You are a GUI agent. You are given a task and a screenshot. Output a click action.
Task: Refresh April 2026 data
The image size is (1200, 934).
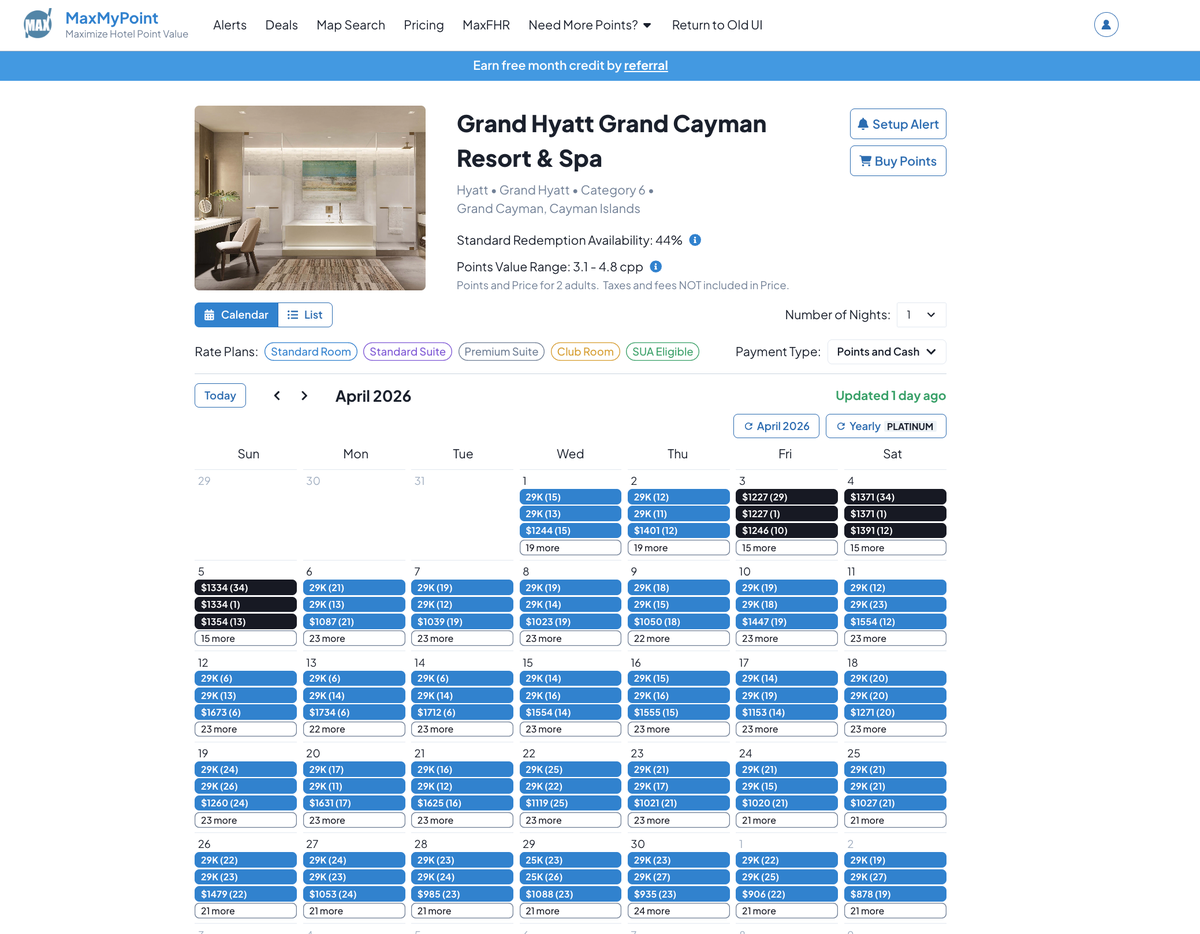(x=776, y=426)
